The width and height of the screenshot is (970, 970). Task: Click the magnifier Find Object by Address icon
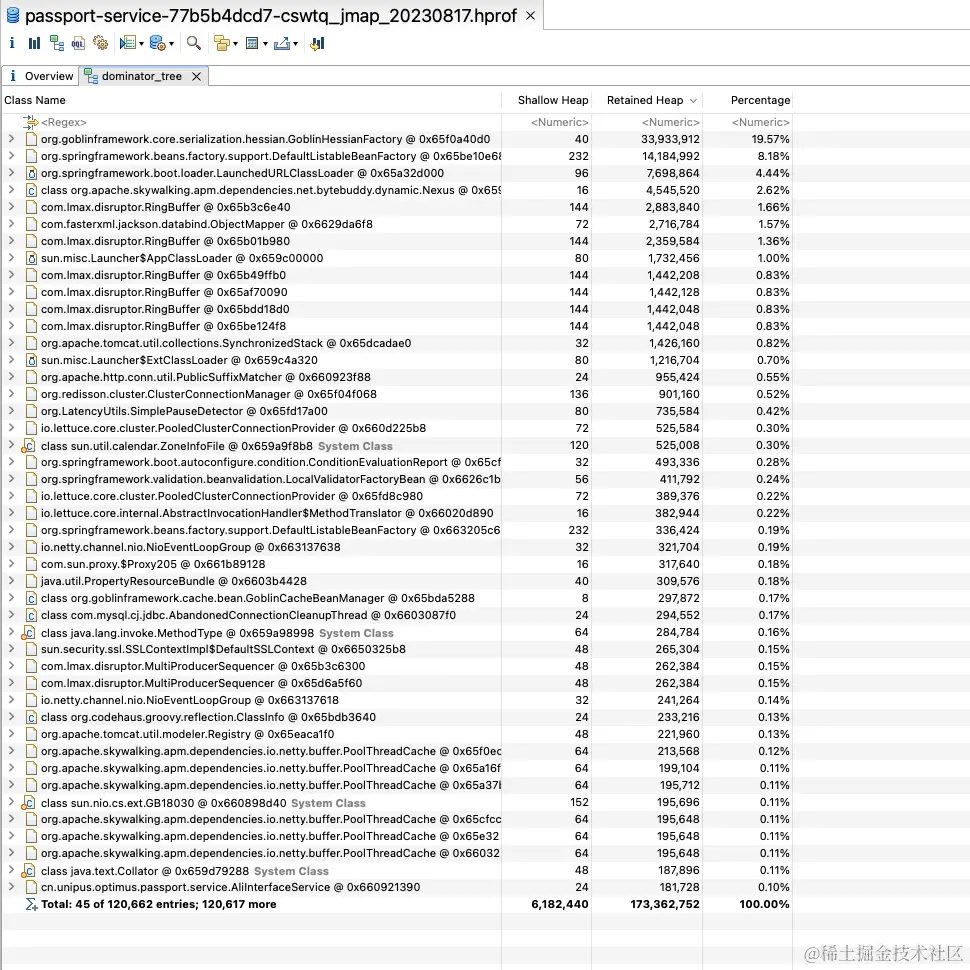coord(194,43)
